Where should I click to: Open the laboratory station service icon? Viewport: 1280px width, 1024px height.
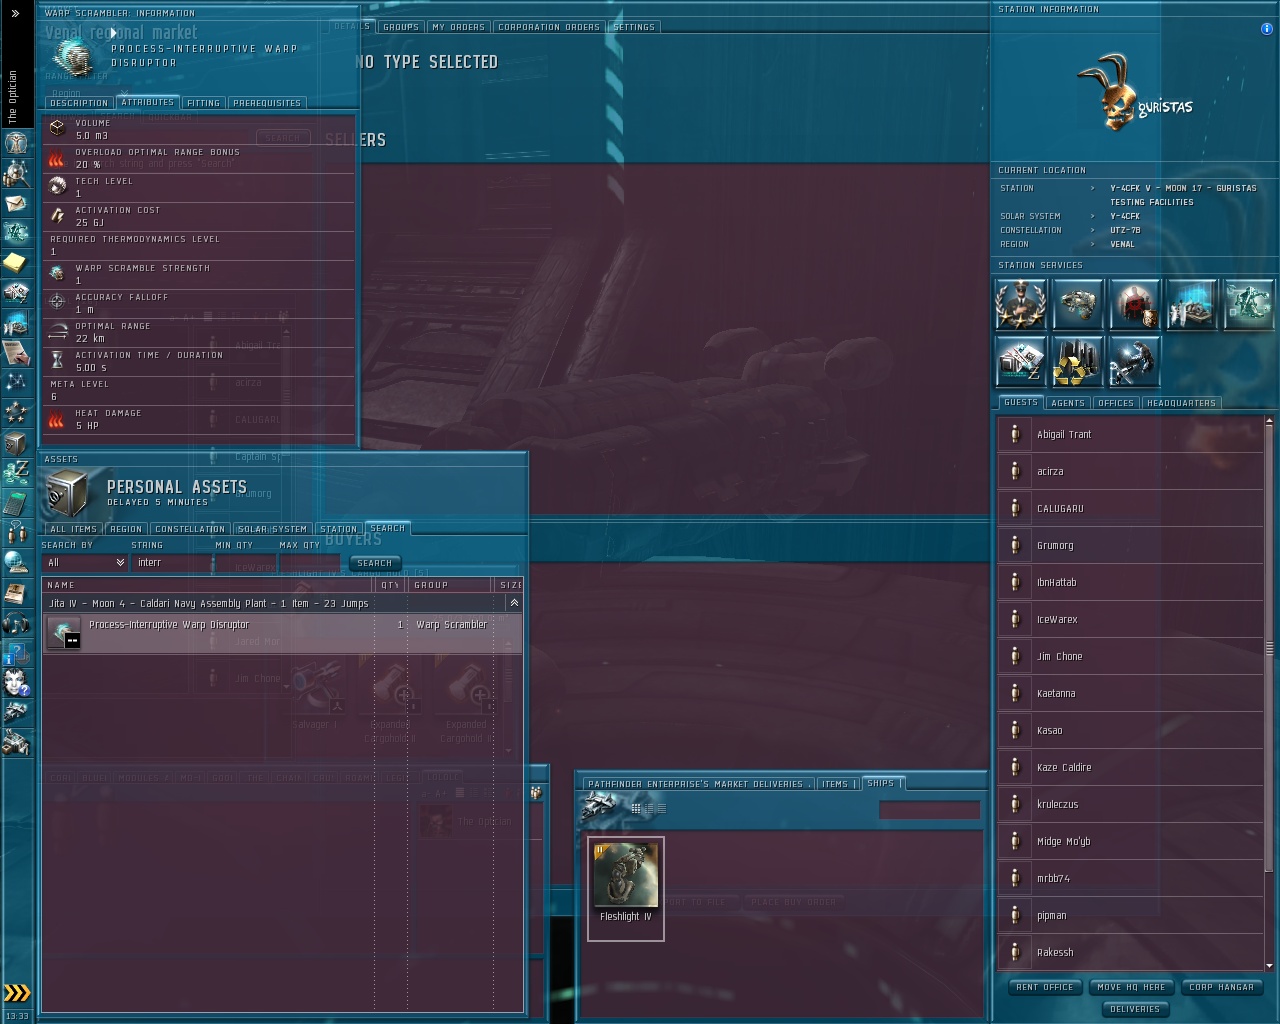[1191, 304]
